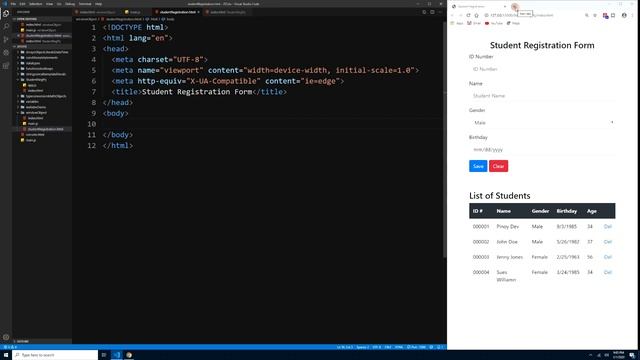Close the studentRegistration.html editor tab
Viewport: 640px width, 360px height.
[198, 12]
